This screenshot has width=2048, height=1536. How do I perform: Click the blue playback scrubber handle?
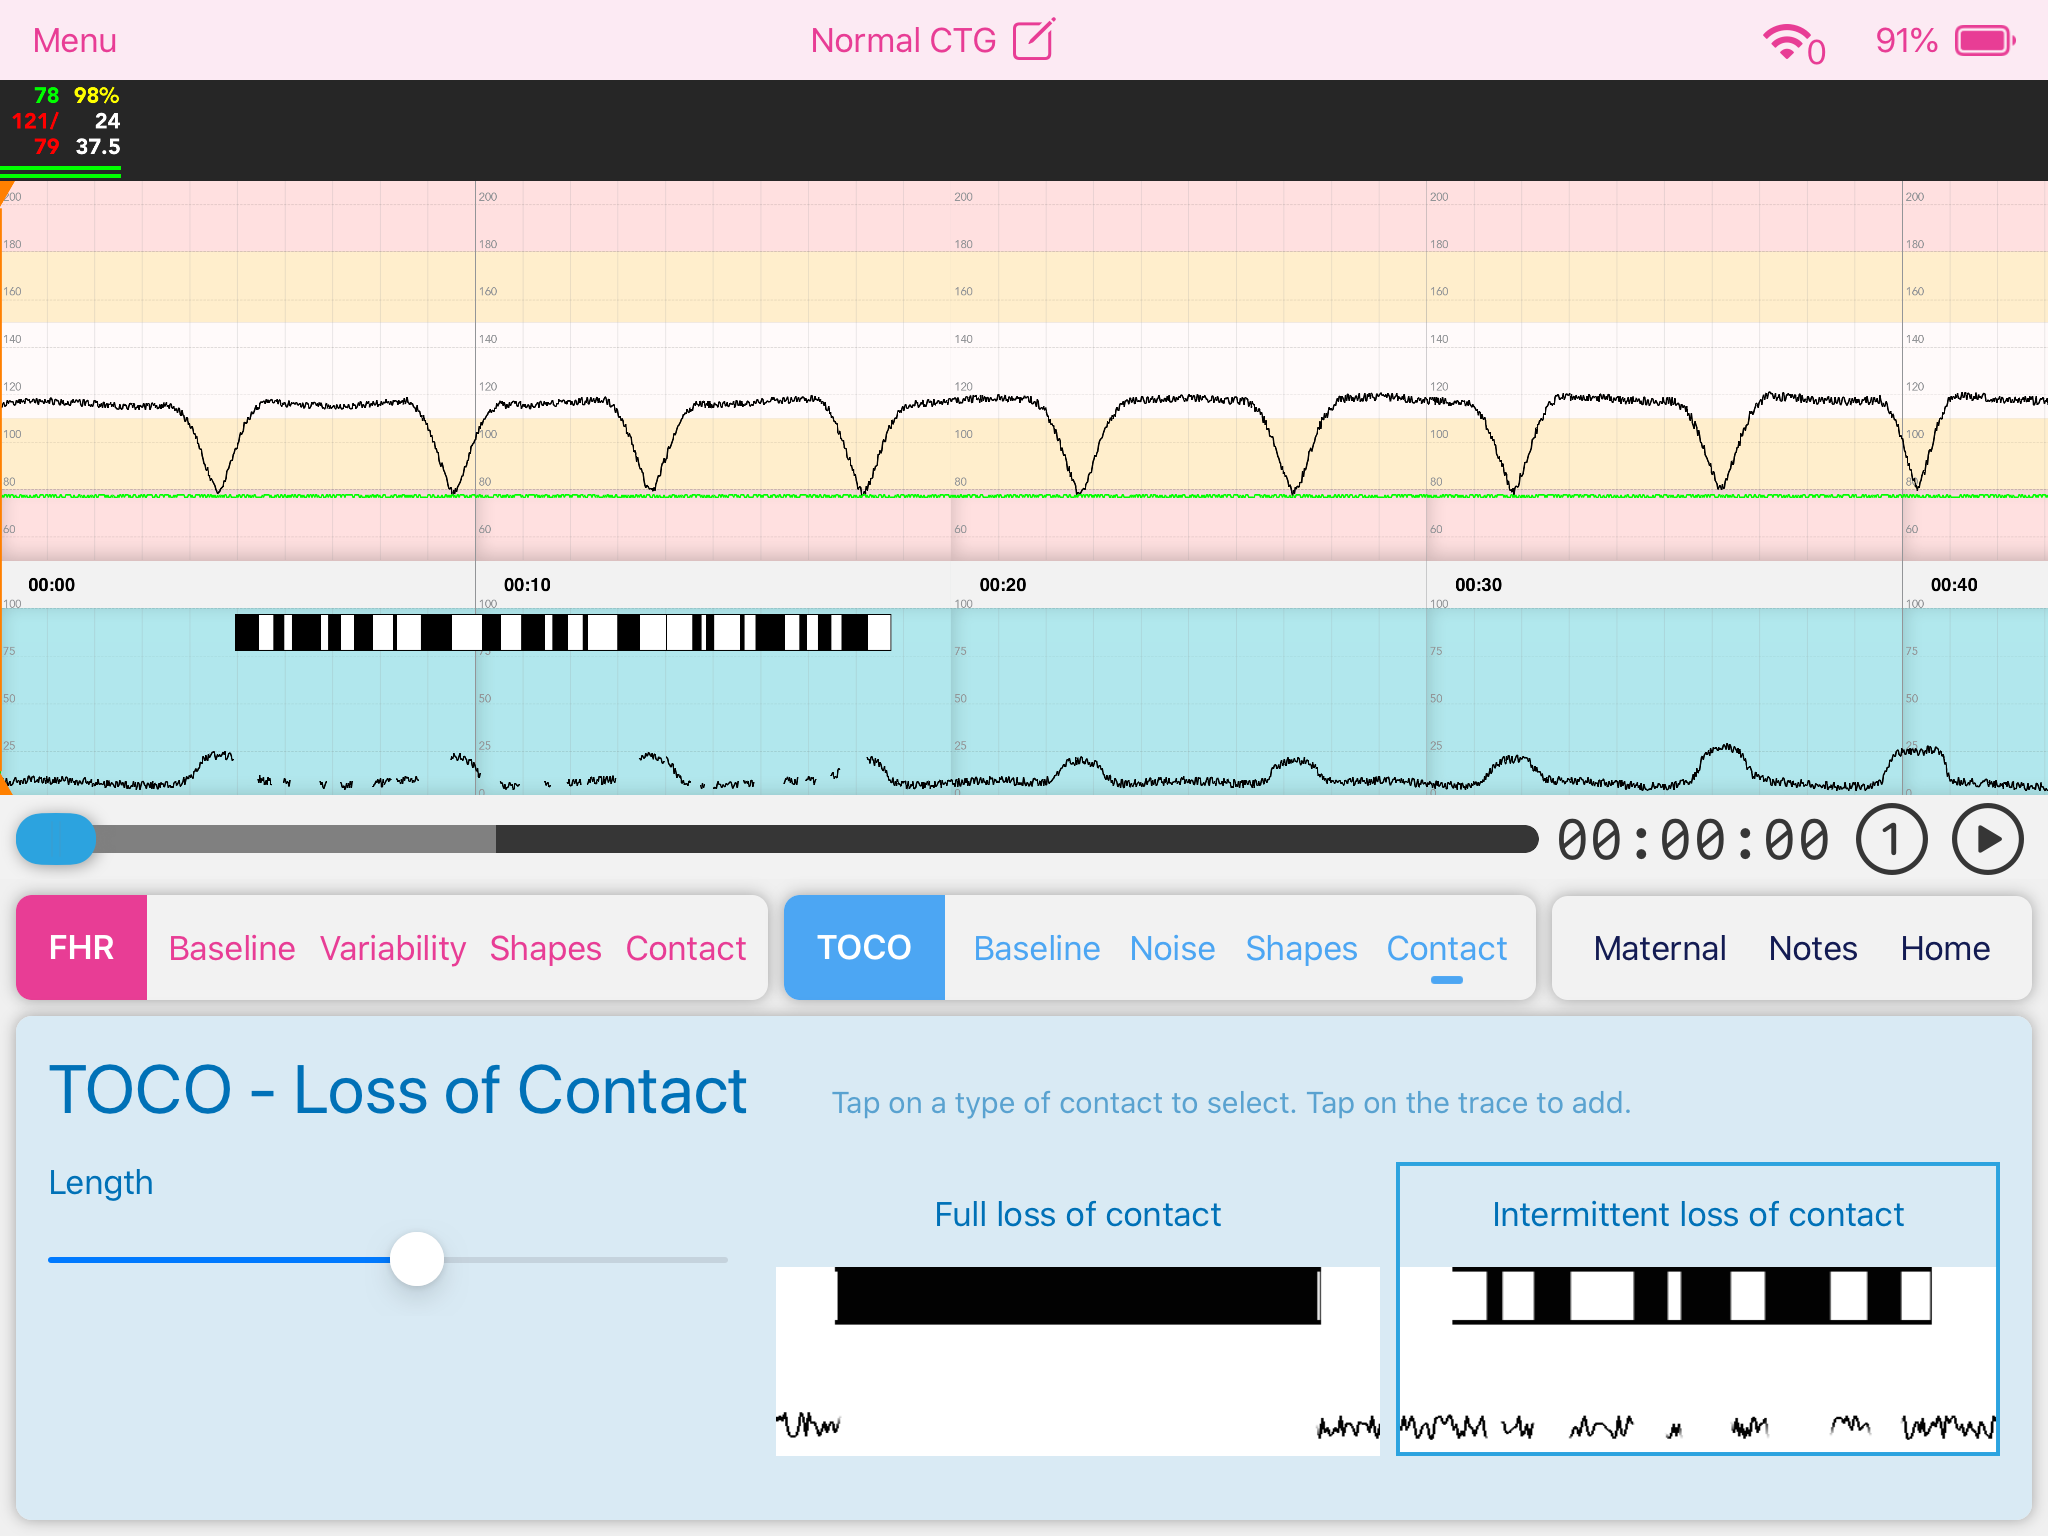pos(56,839)
